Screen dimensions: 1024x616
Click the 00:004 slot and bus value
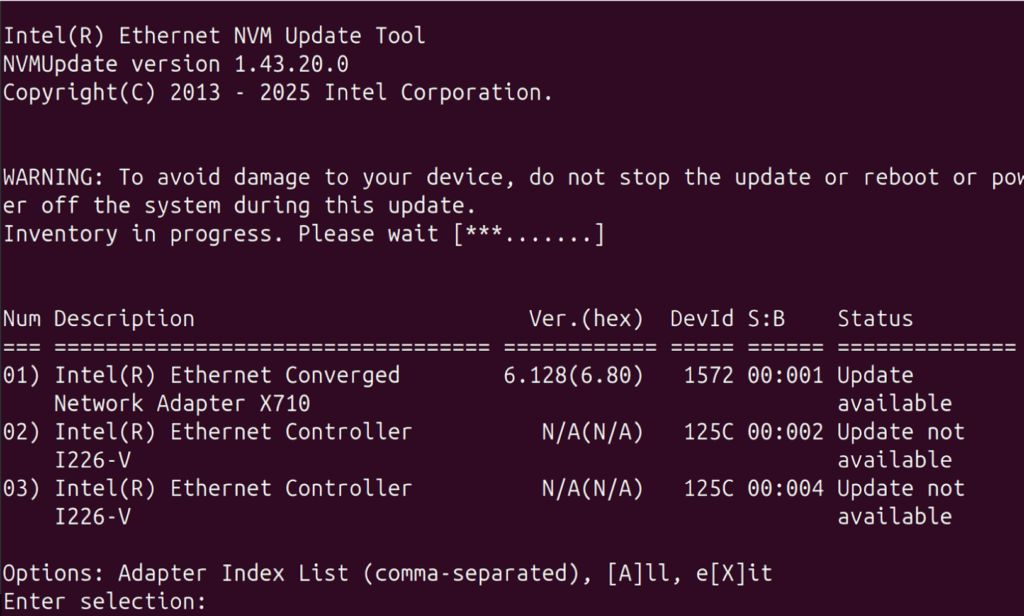click(785, 488)
